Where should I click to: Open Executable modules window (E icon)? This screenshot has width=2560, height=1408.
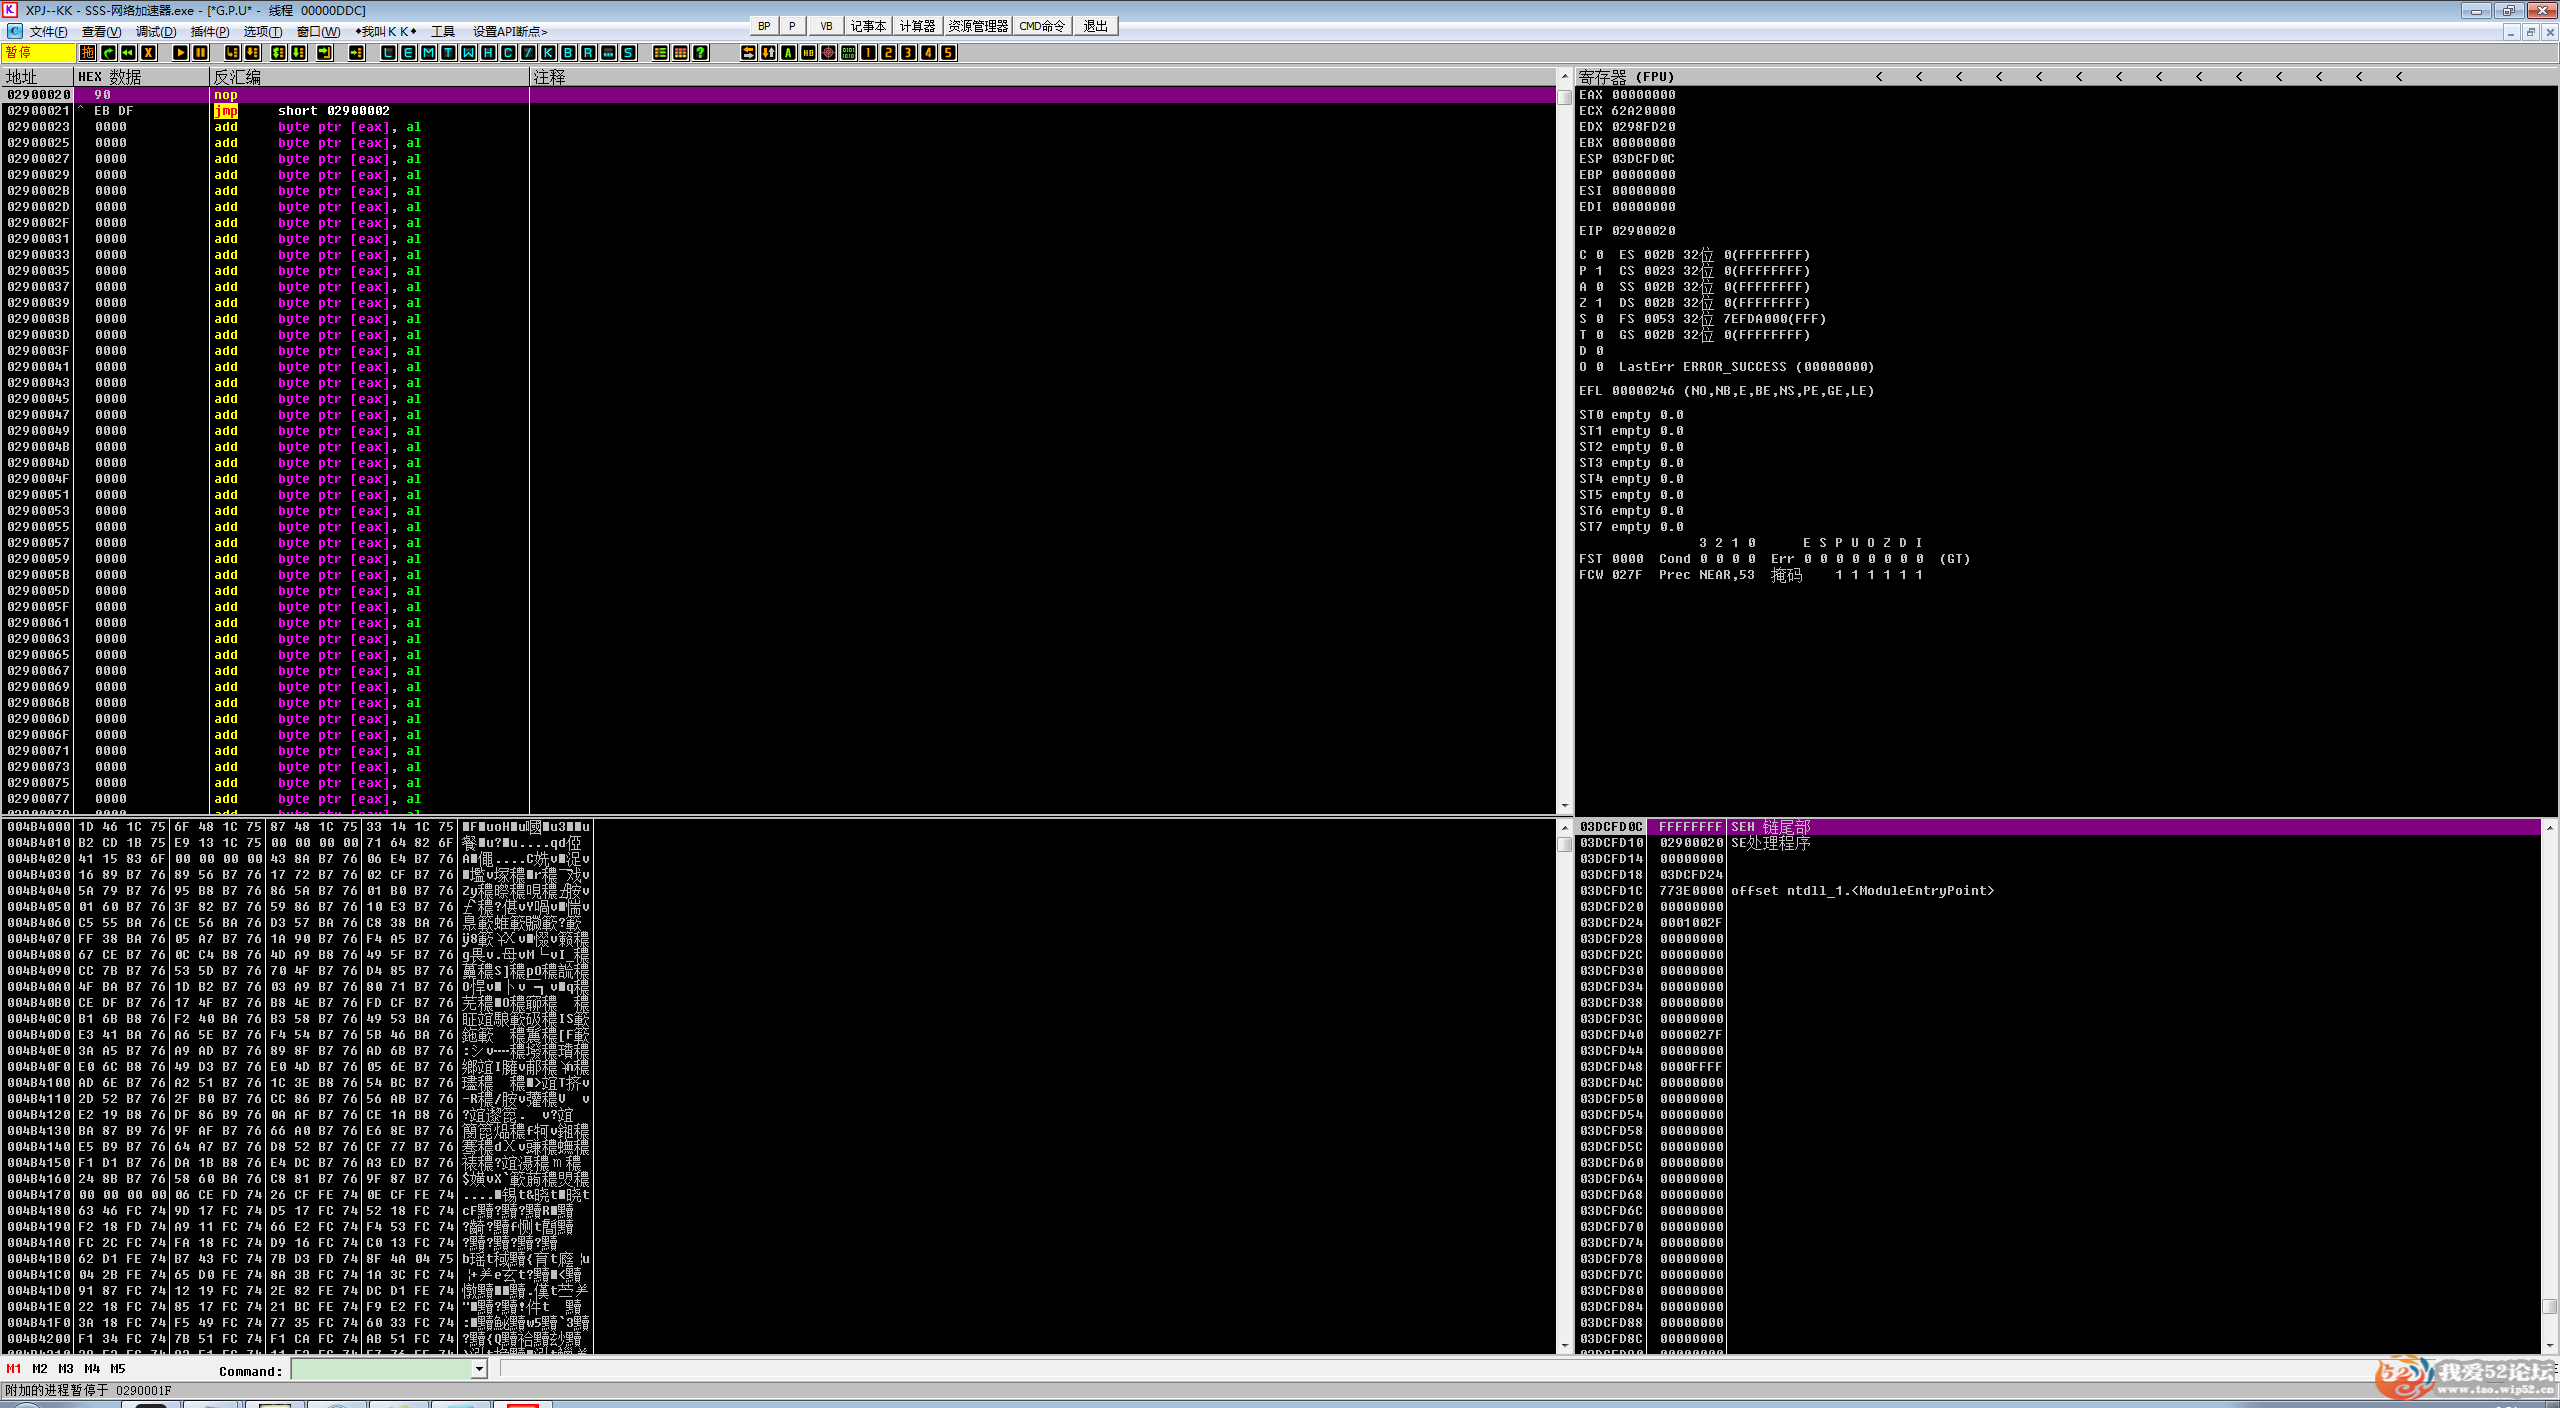coord(408,52)
